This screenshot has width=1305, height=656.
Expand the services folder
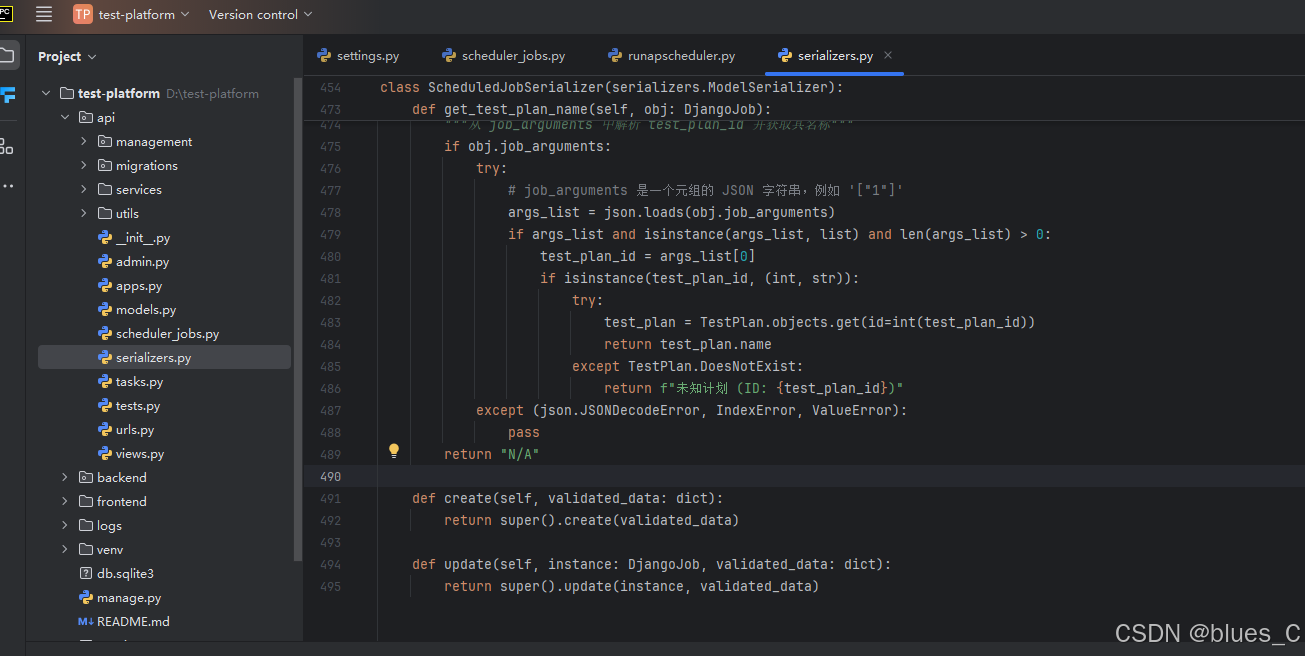[84, 189]
